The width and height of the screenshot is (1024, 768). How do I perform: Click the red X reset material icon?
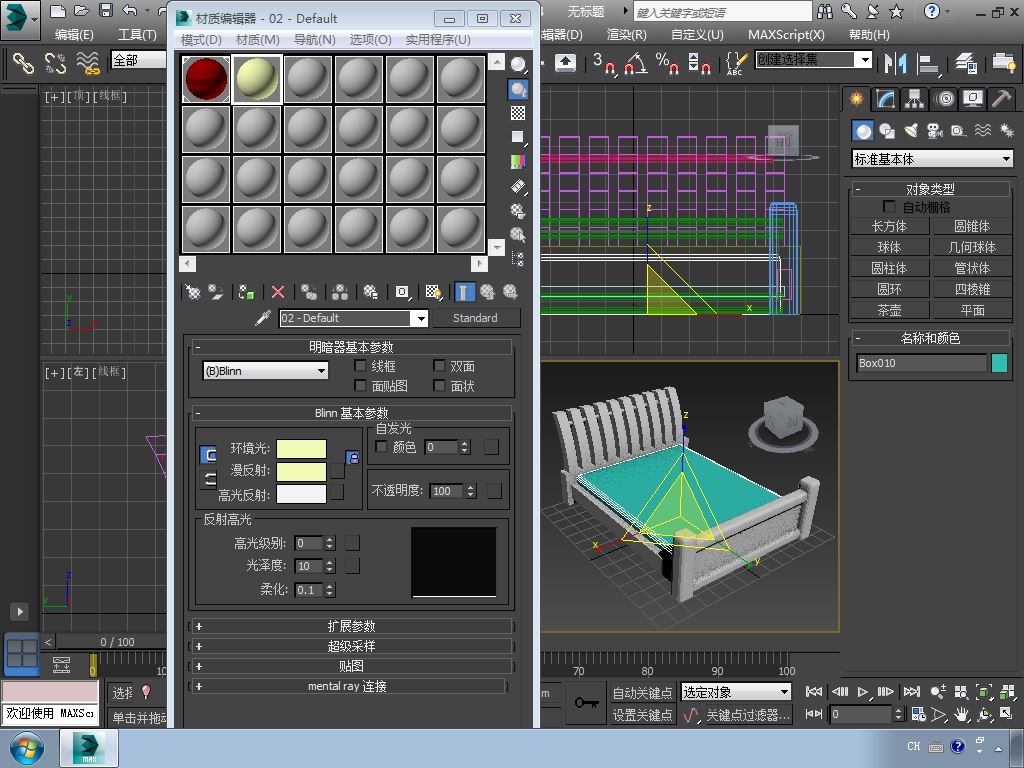click(278, 292)
